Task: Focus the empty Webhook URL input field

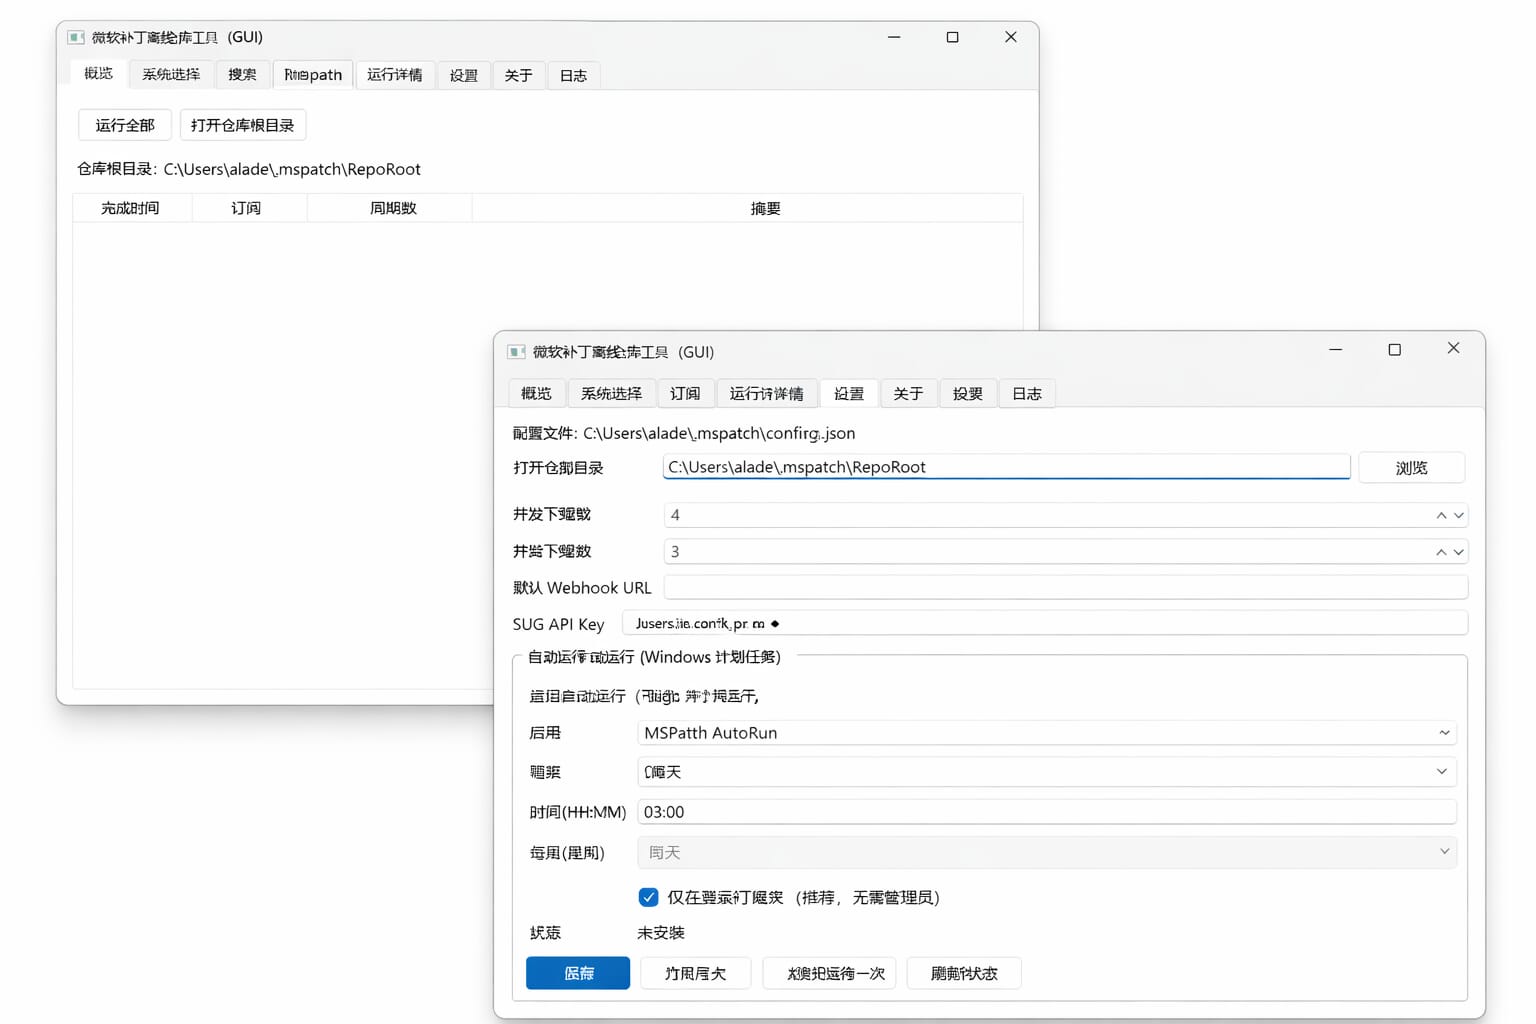Action: pyautogui.click(x=1065, y=588)
